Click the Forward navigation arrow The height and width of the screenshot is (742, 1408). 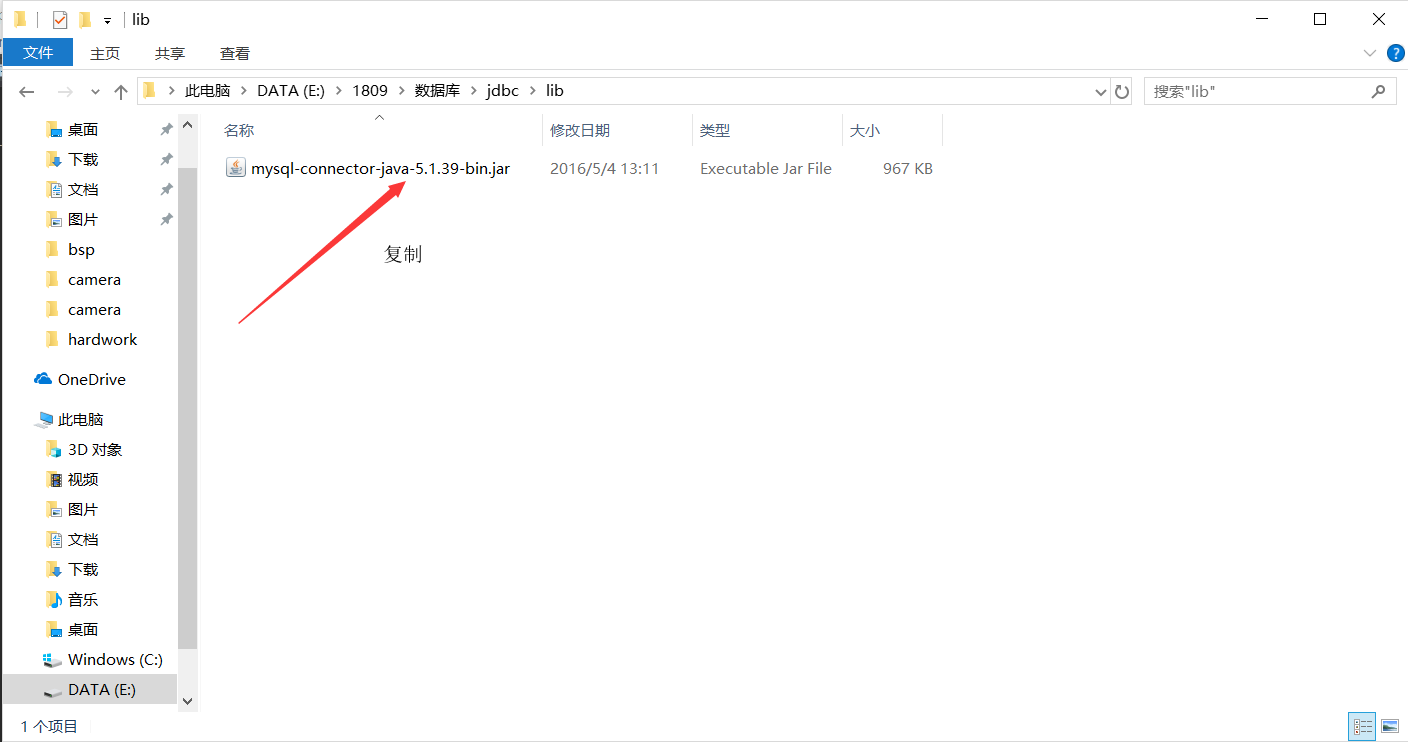click(65, 91)
